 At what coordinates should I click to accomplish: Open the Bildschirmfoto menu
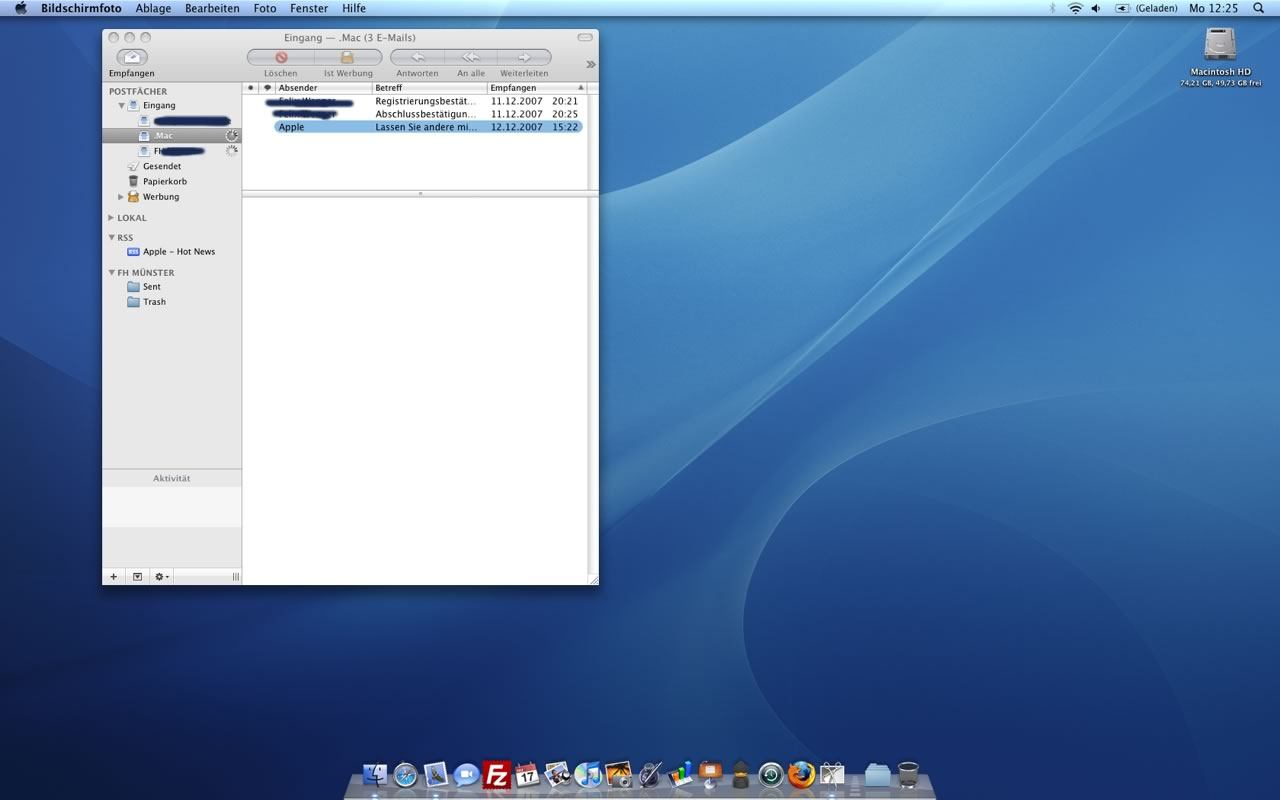pyautogui.click(x=81, y=8)
